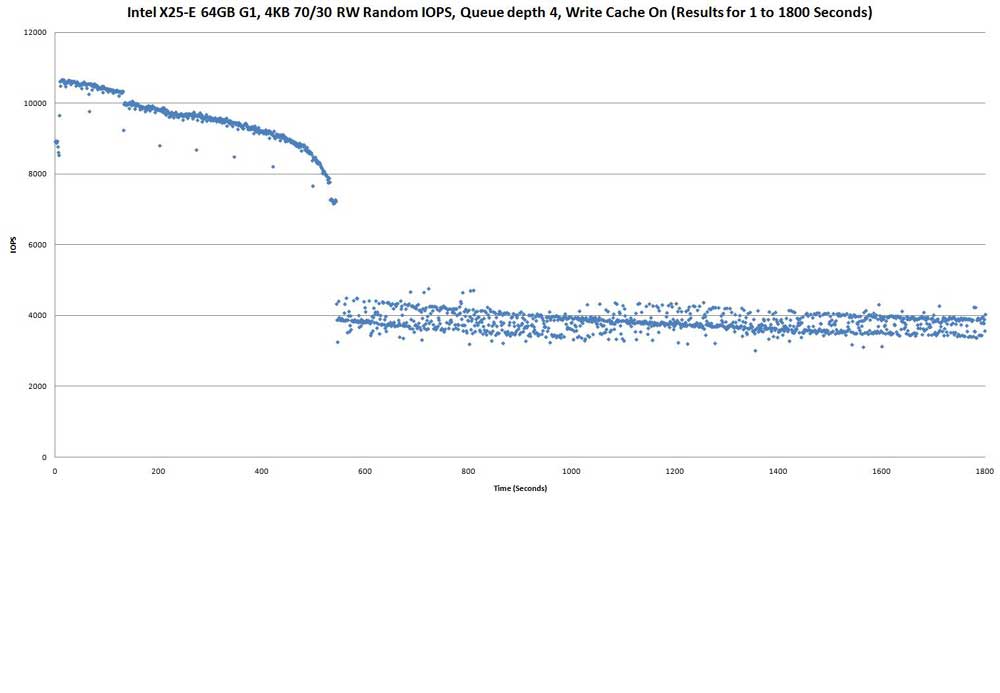Select the "12000" IOPS axis label
Image resolution: width=1000 pixels, height=693 pixels.
36,33
